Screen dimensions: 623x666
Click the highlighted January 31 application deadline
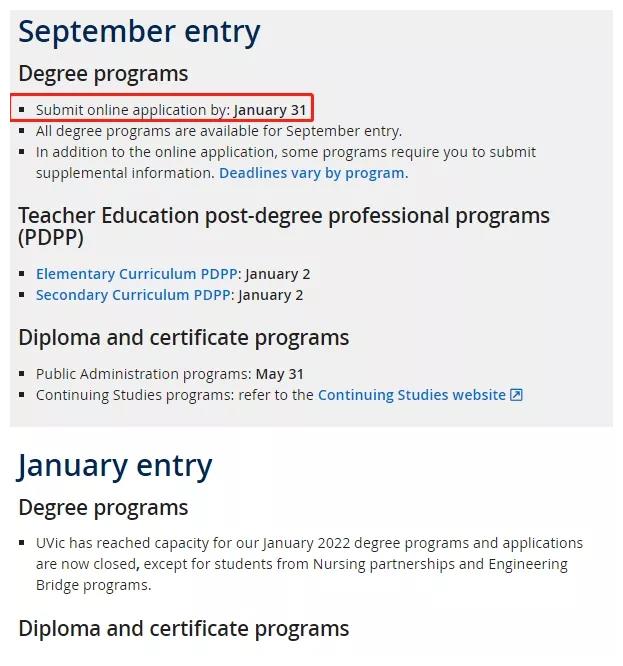270,110
